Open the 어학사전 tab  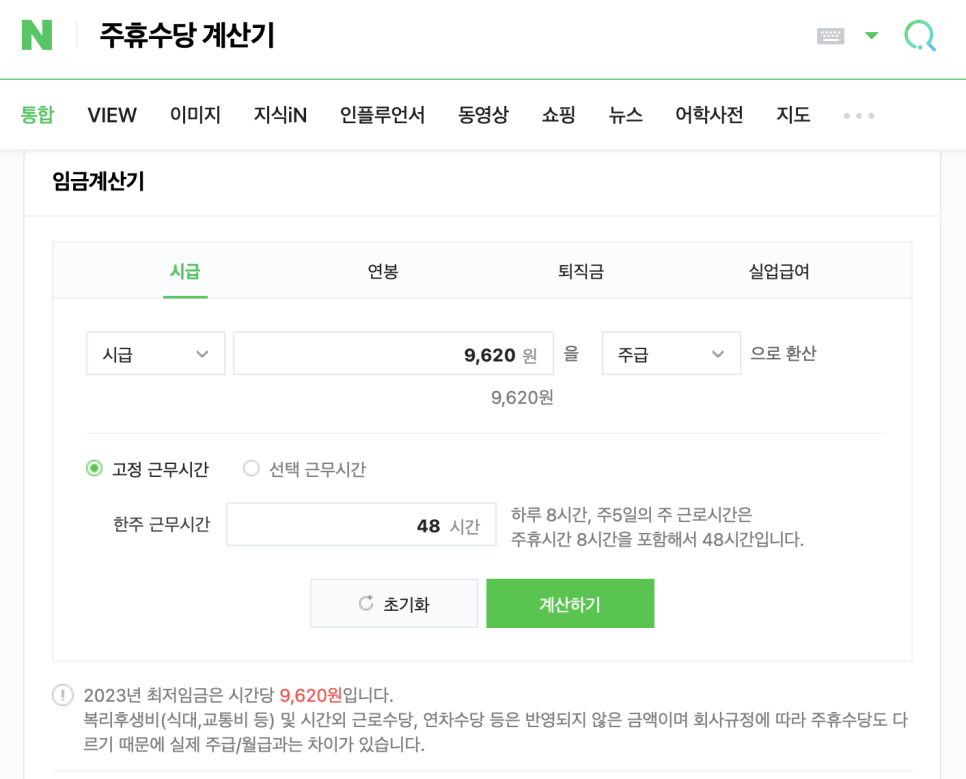[709, 115]
